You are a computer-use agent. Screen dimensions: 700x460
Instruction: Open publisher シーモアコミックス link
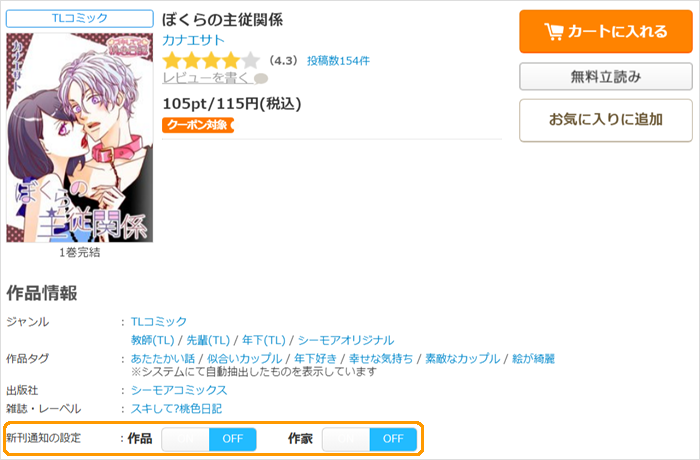179,390
